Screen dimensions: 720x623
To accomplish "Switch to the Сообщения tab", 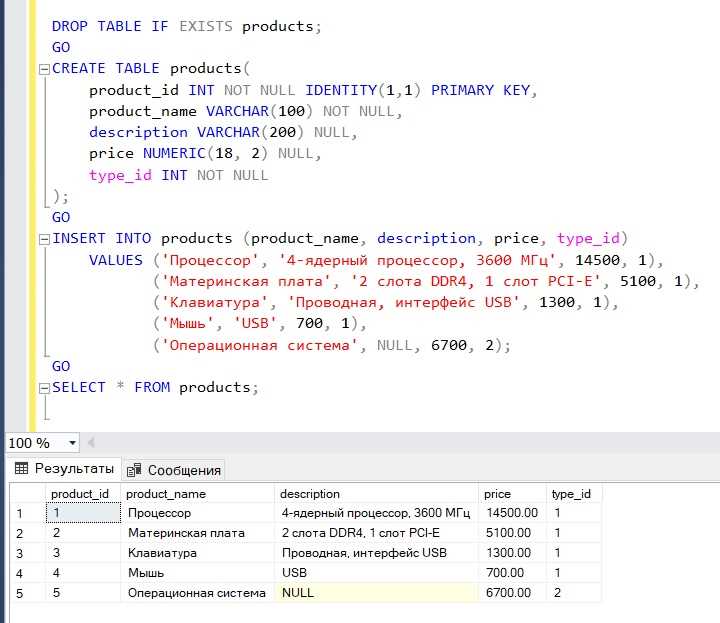I will (x=174, y=470).
